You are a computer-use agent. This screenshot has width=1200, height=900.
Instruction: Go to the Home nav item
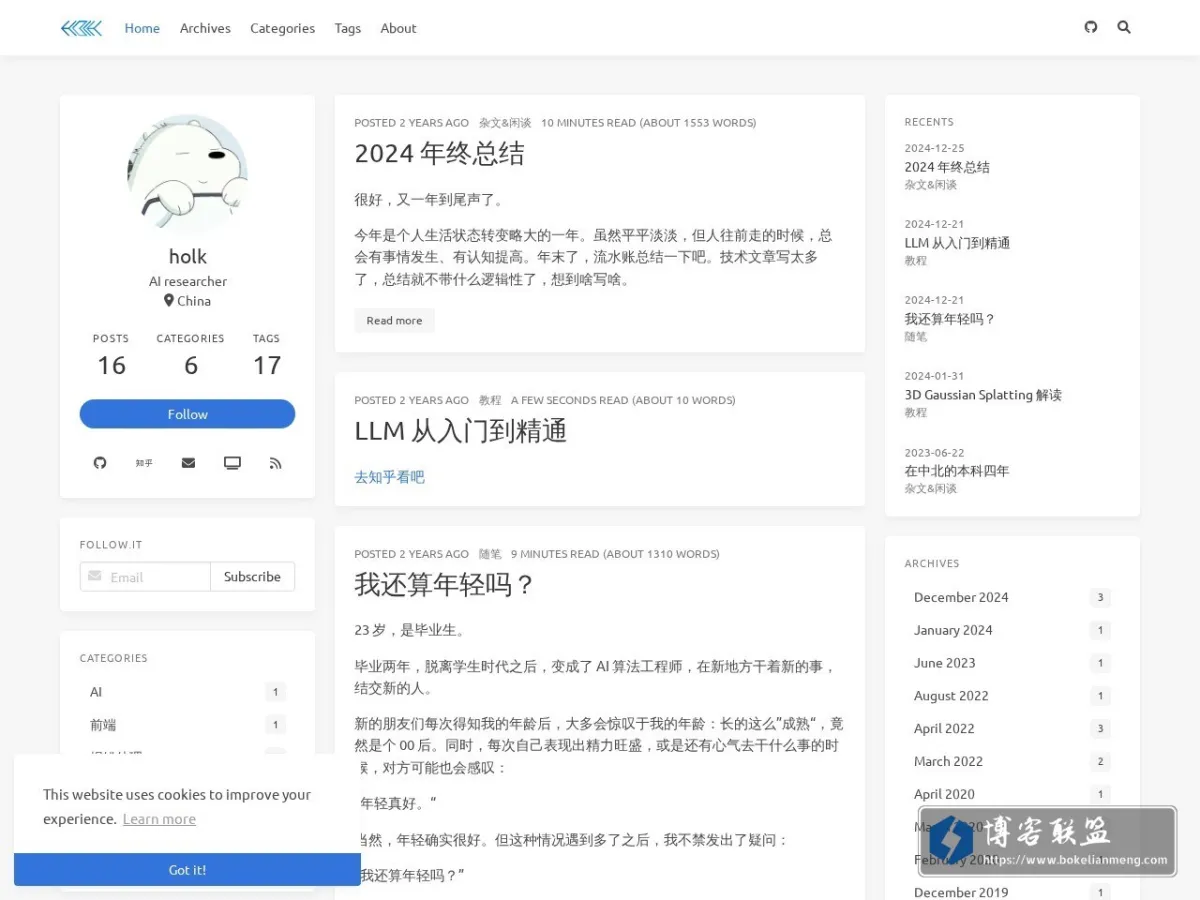(142, 28)
